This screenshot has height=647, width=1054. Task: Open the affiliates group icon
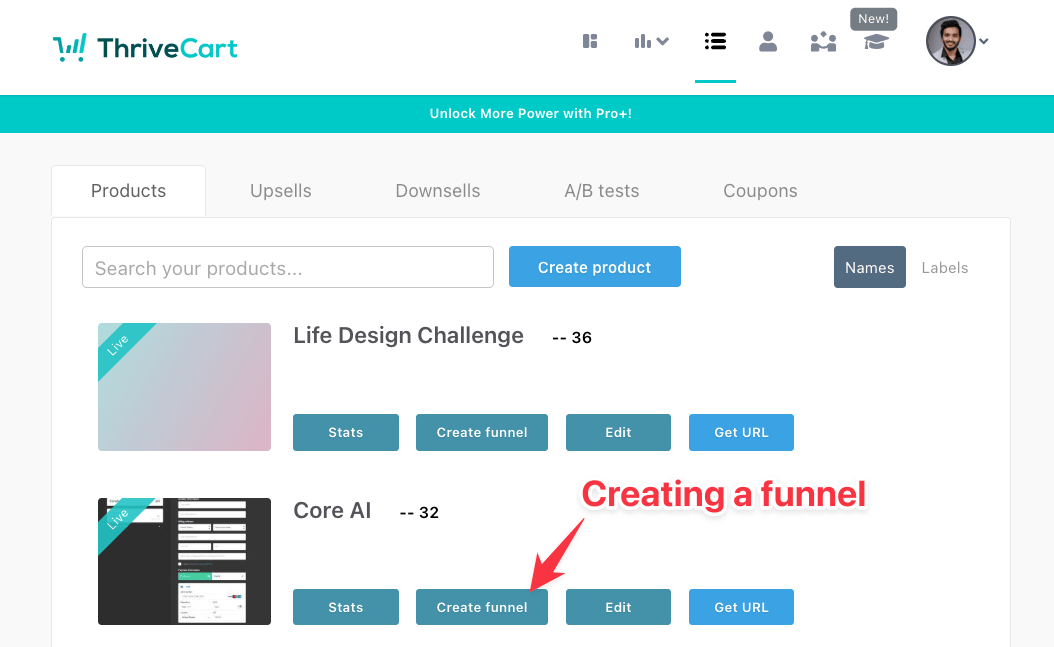[823, 42]
